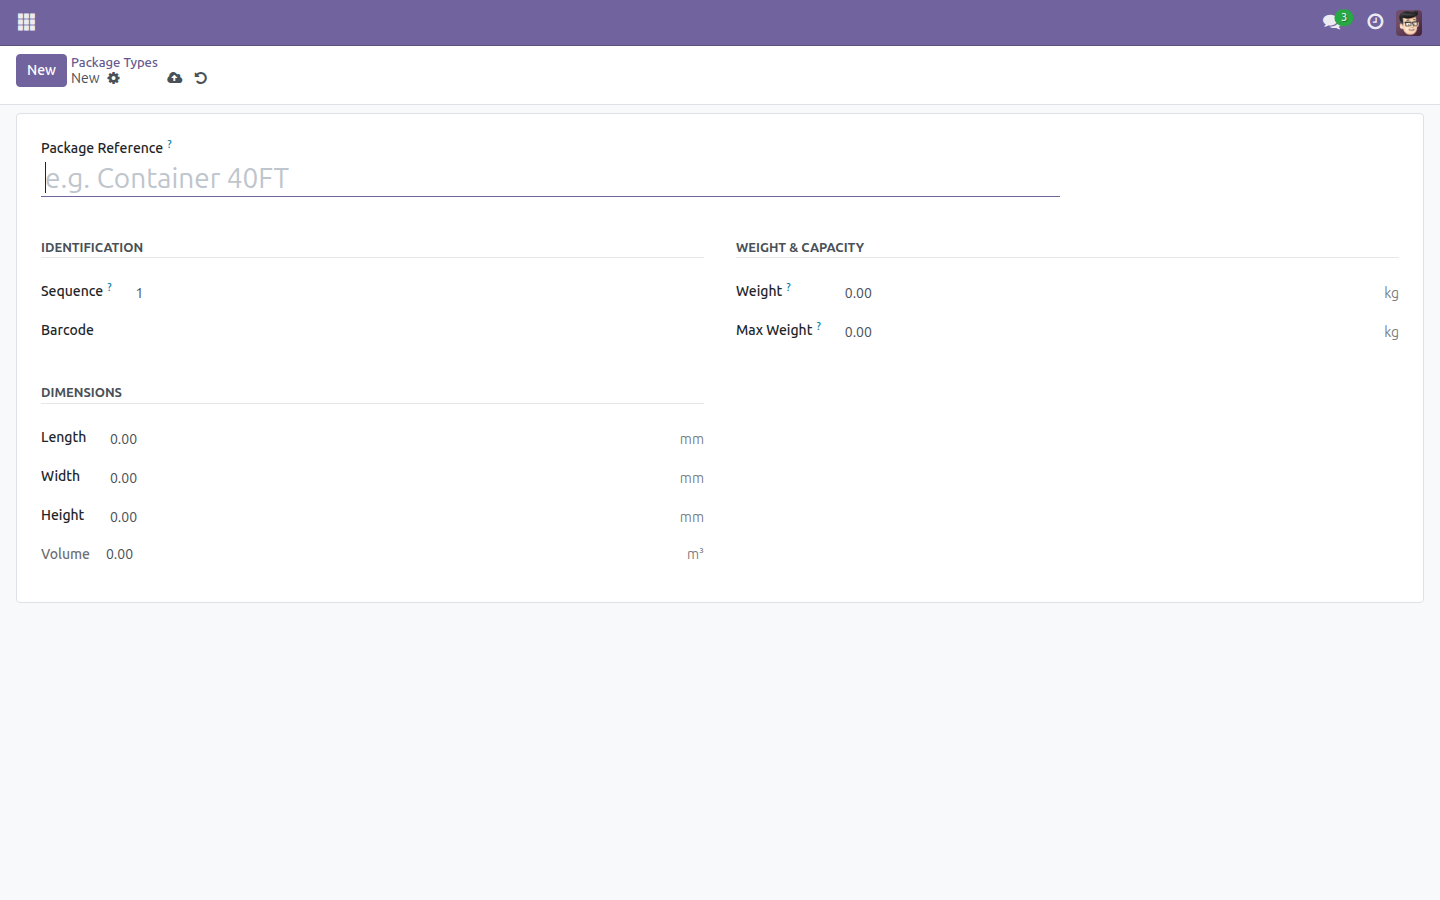Focus the Package Reference input field
This screenshot has height=900, width=1440.
click(550, 178)
